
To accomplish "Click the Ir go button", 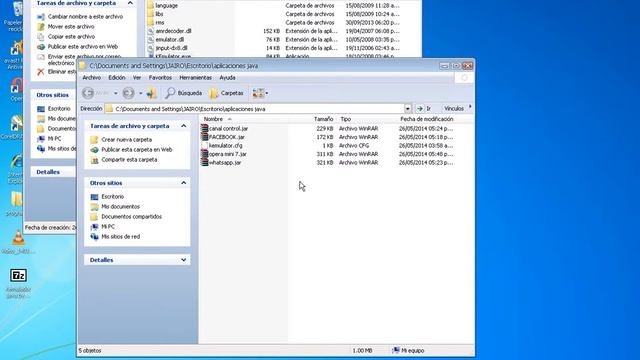I will [x=423, y=109].
